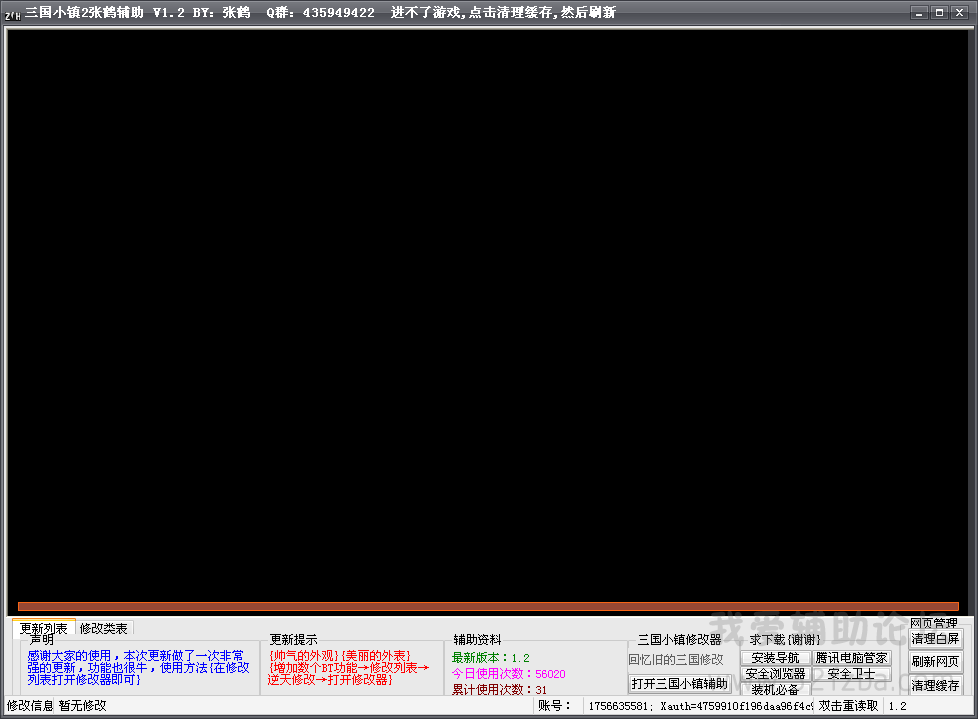Click the 今日使用次数 counter text
Screen dimensions: 978x719
tap(508, 674)
